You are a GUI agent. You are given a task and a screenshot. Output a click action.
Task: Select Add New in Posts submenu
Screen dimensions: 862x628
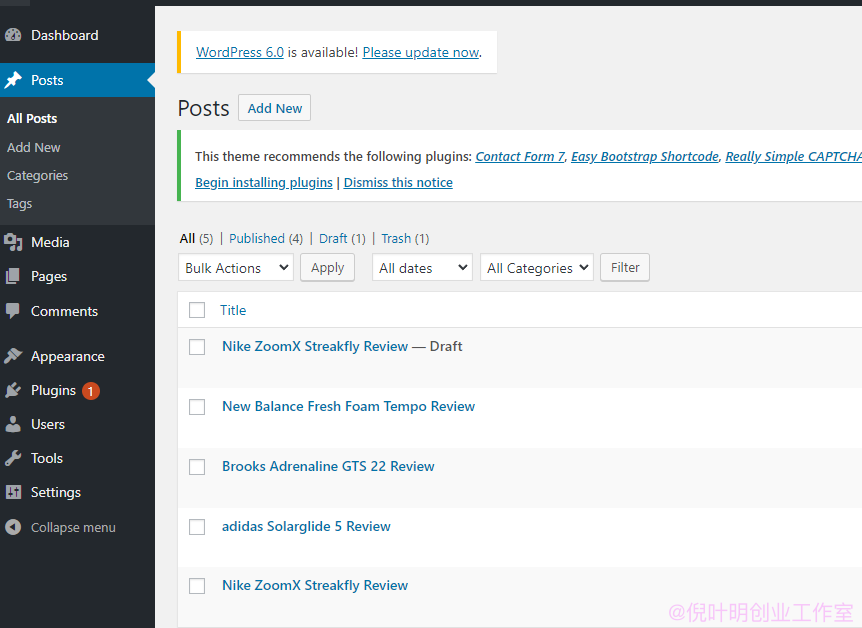(x=34, y=147)
